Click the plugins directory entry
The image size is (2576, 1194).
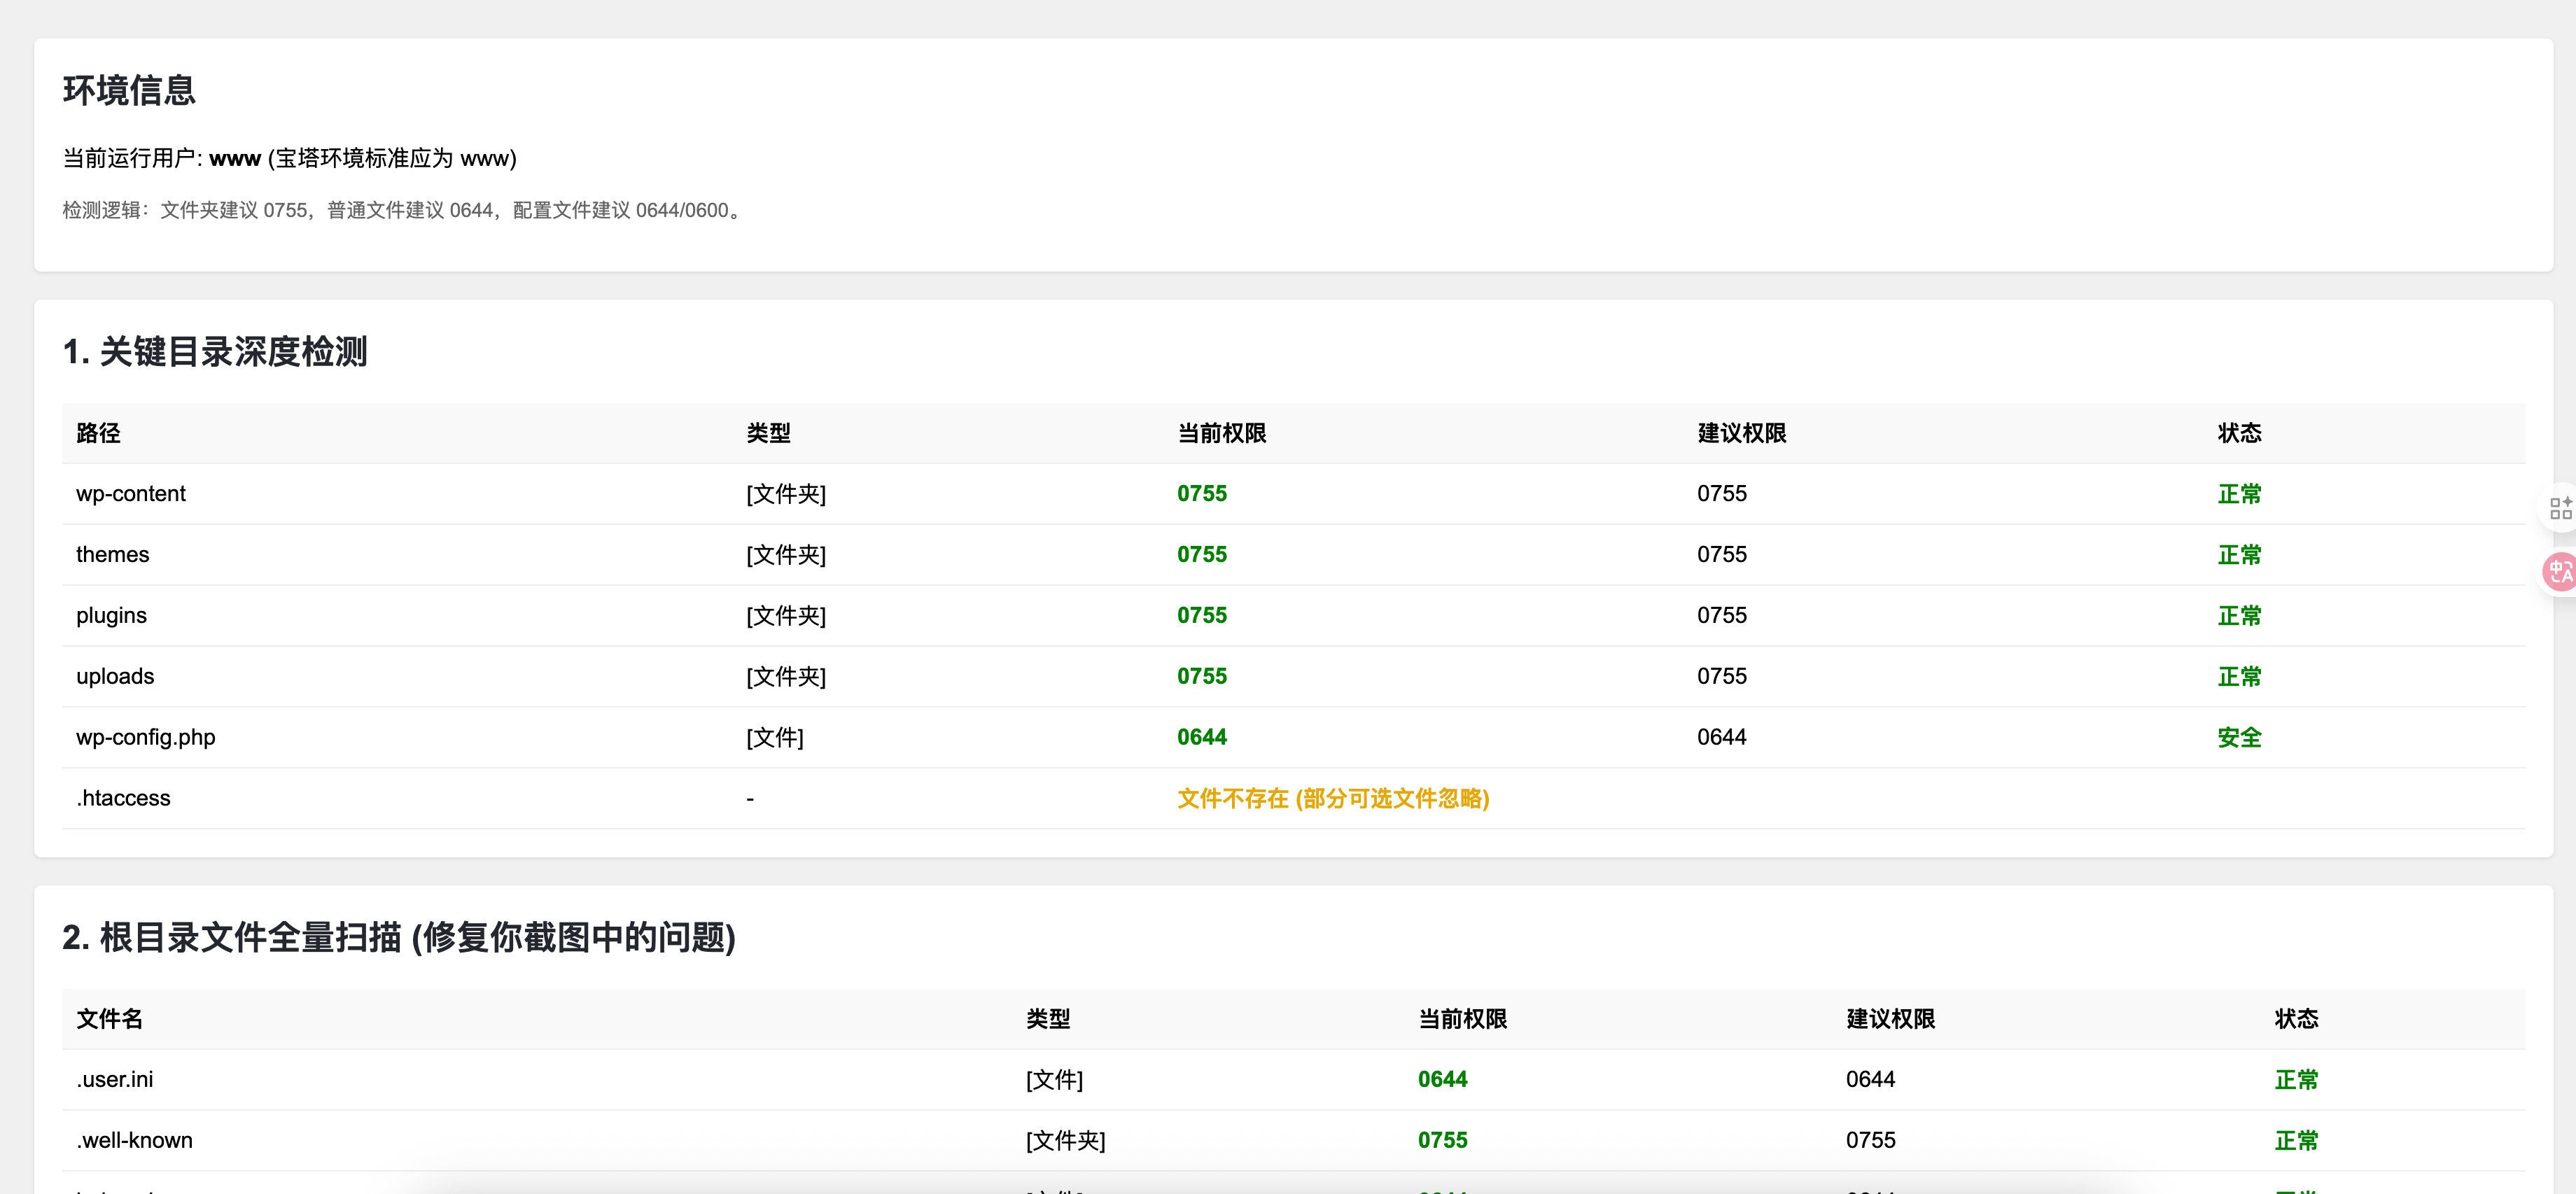111,616
